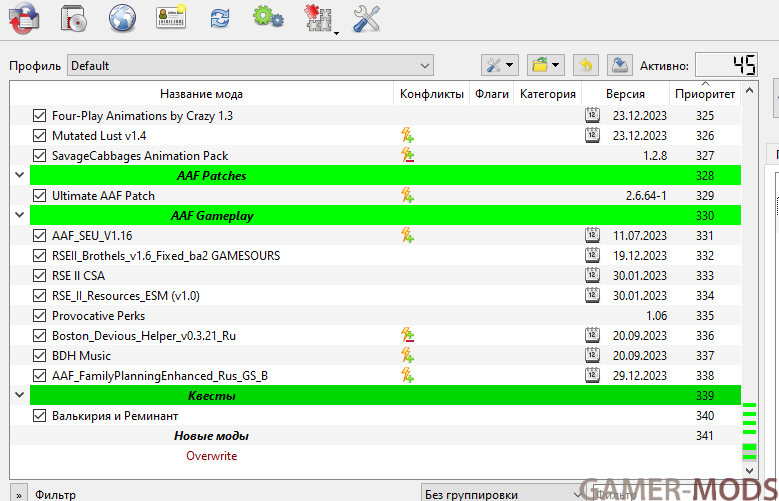Disable BDH Music mod
The image size is (779, 501).
pos(39,356)
